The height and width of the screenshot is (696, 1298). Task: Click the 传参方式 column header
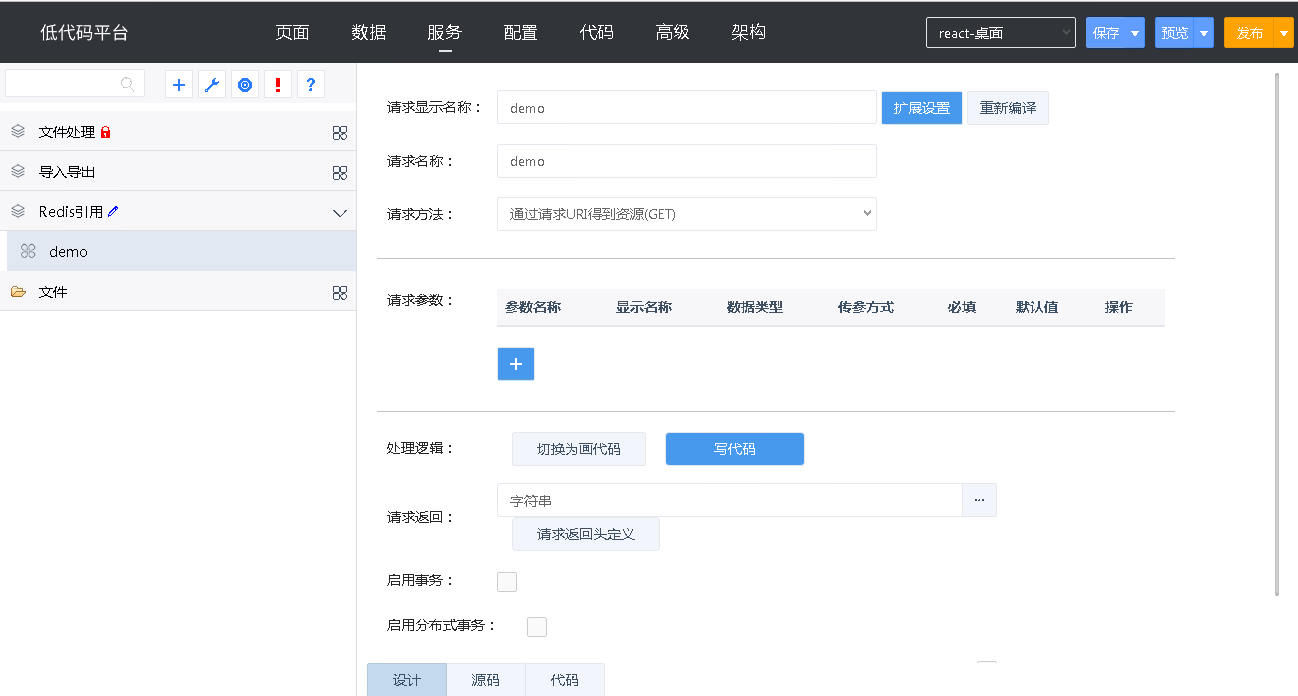tap(866, 307)
